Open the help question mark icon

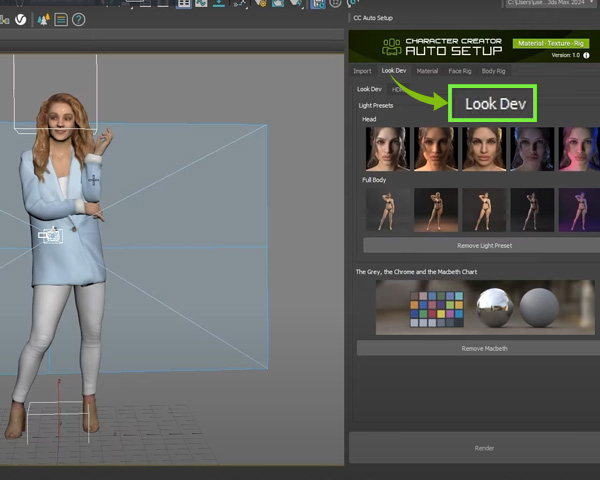click(78, 20)
